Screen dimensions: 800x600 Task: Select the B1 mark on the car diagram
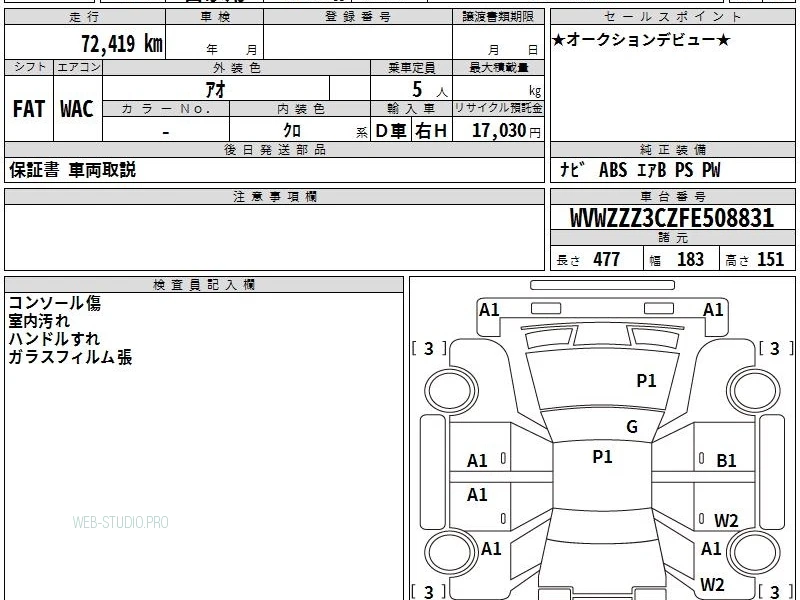point(726,461)
